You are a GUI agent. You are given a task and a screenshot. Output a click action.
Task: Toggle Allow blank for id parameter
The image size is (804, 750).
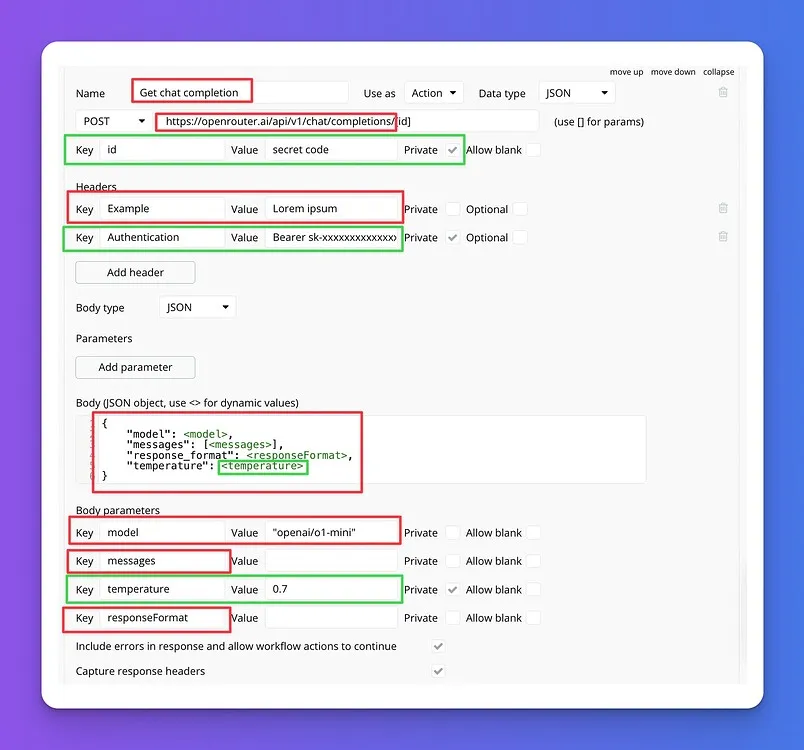[x=533, y=150]
